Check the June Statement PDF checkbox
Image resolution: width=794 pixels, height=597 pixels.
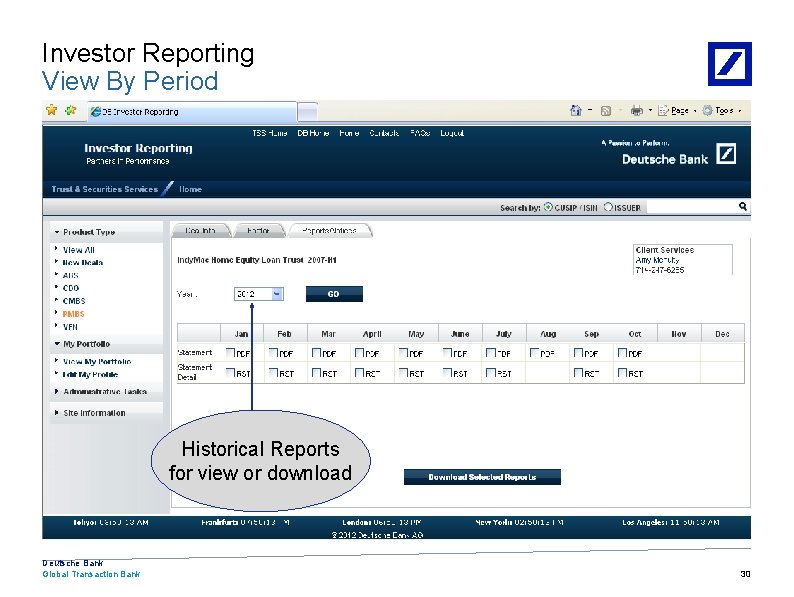pos(448,352)
